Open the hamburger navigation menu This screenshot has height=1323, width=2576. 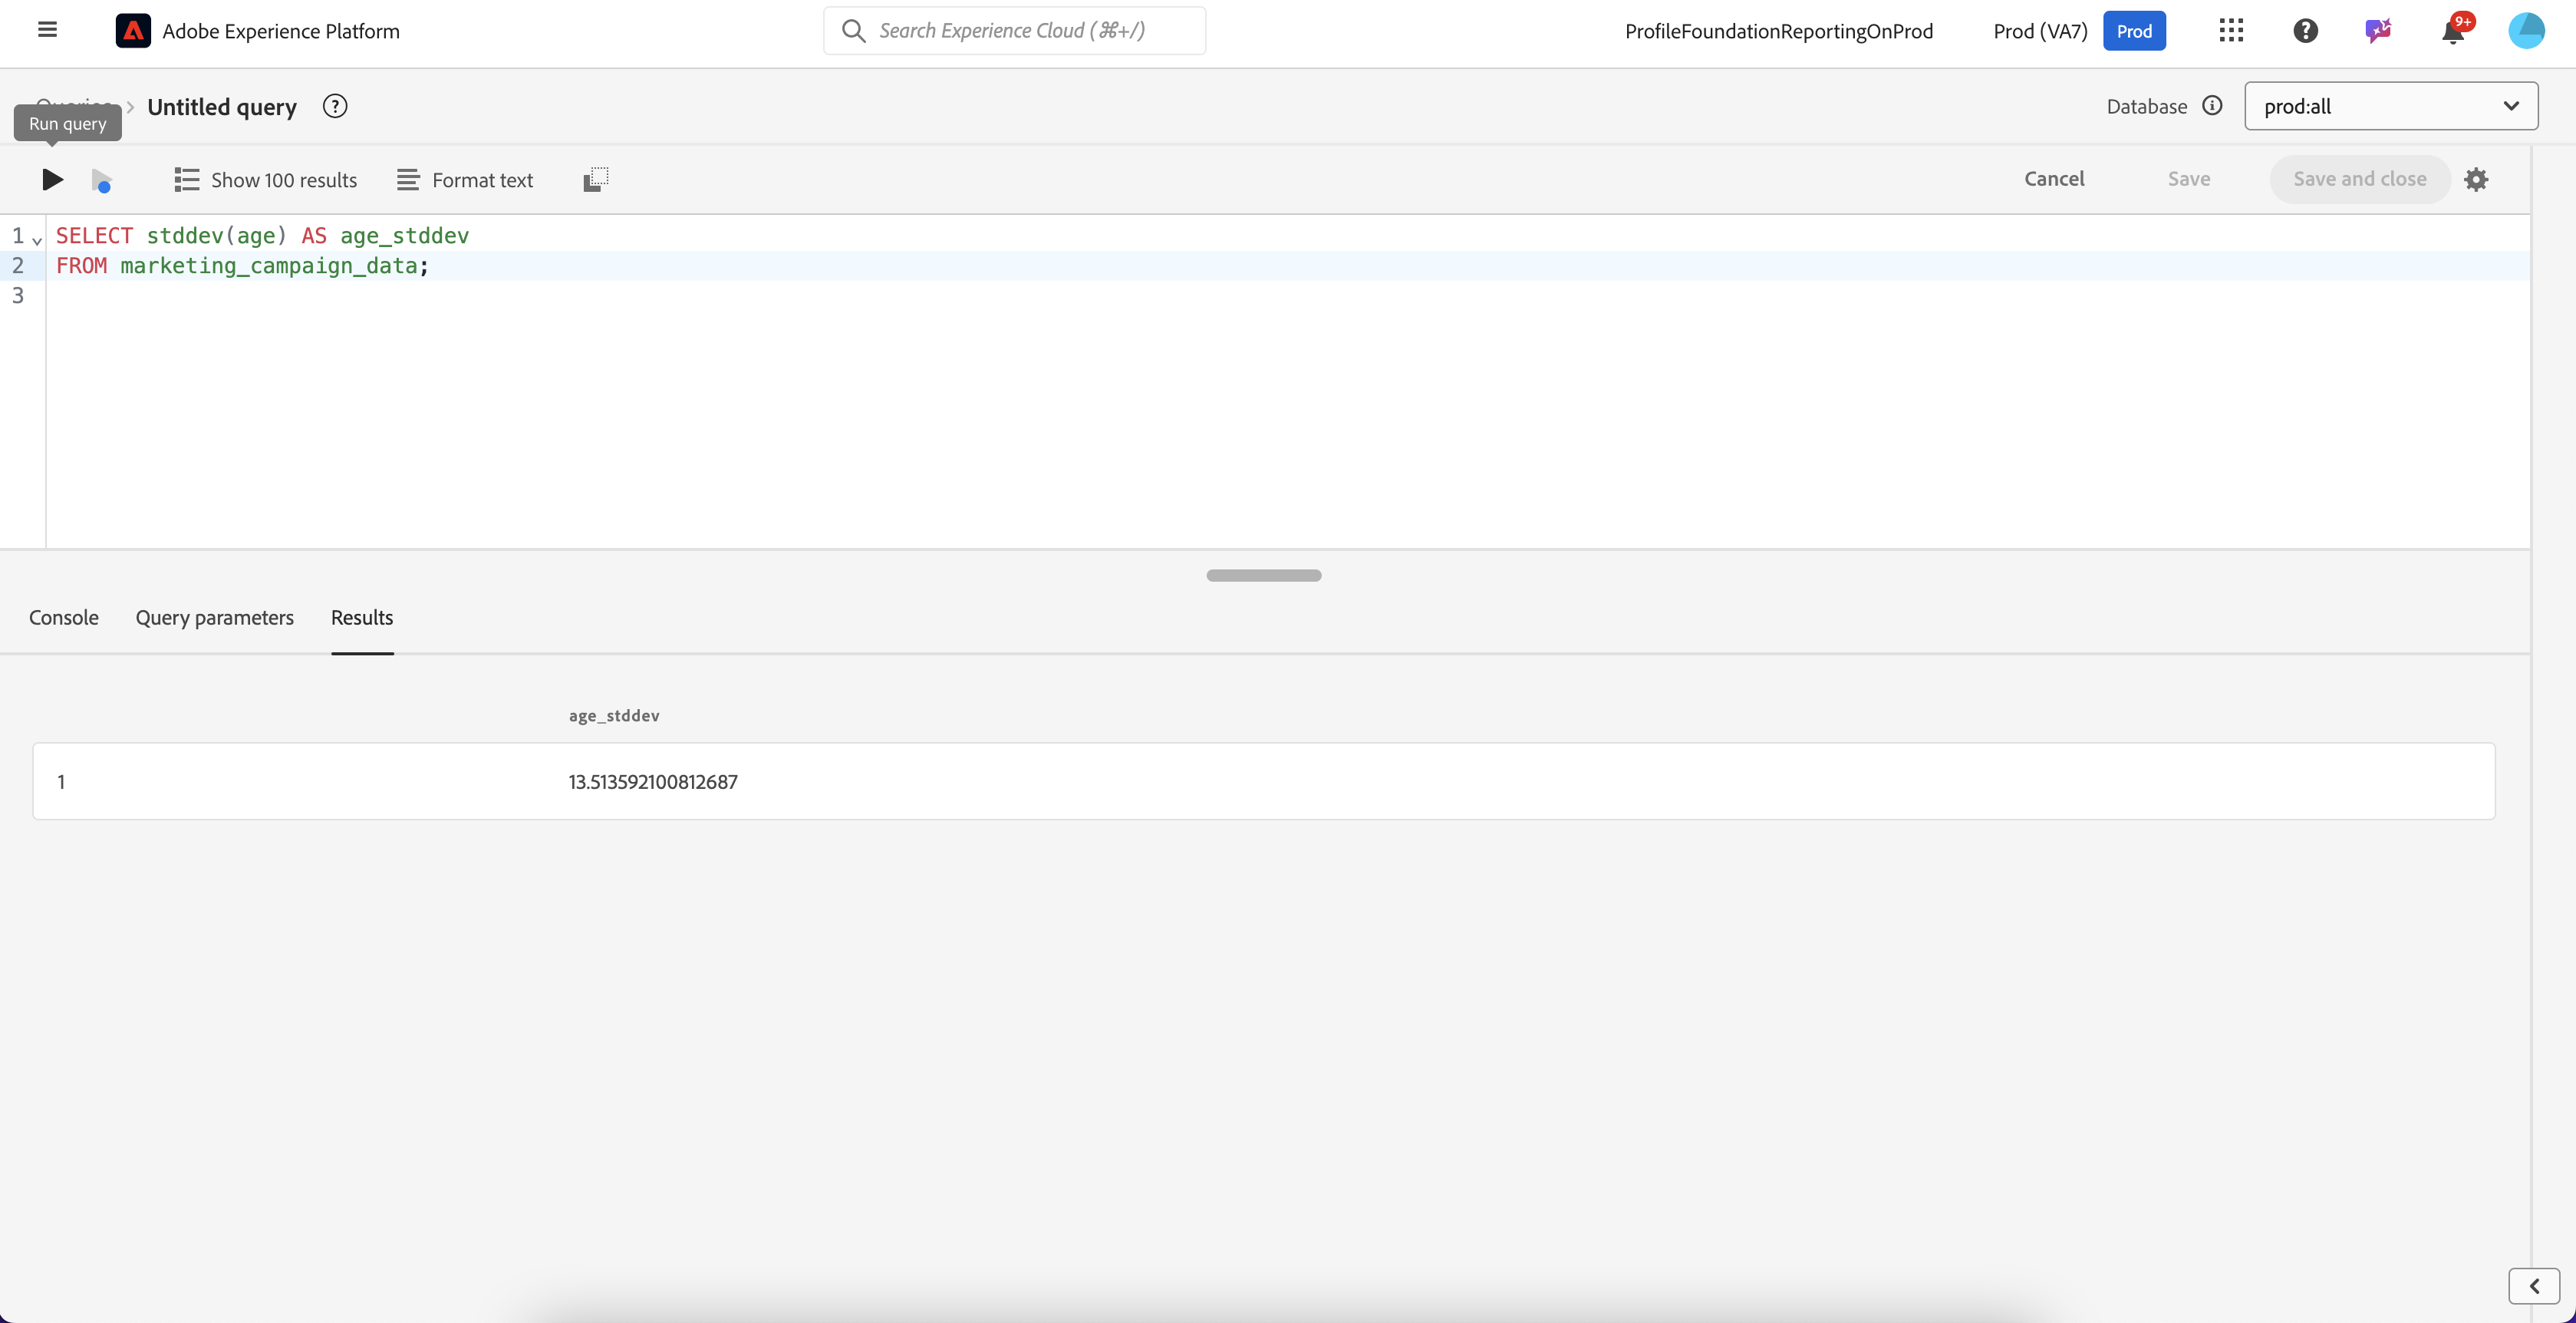[x=47, y=30]
